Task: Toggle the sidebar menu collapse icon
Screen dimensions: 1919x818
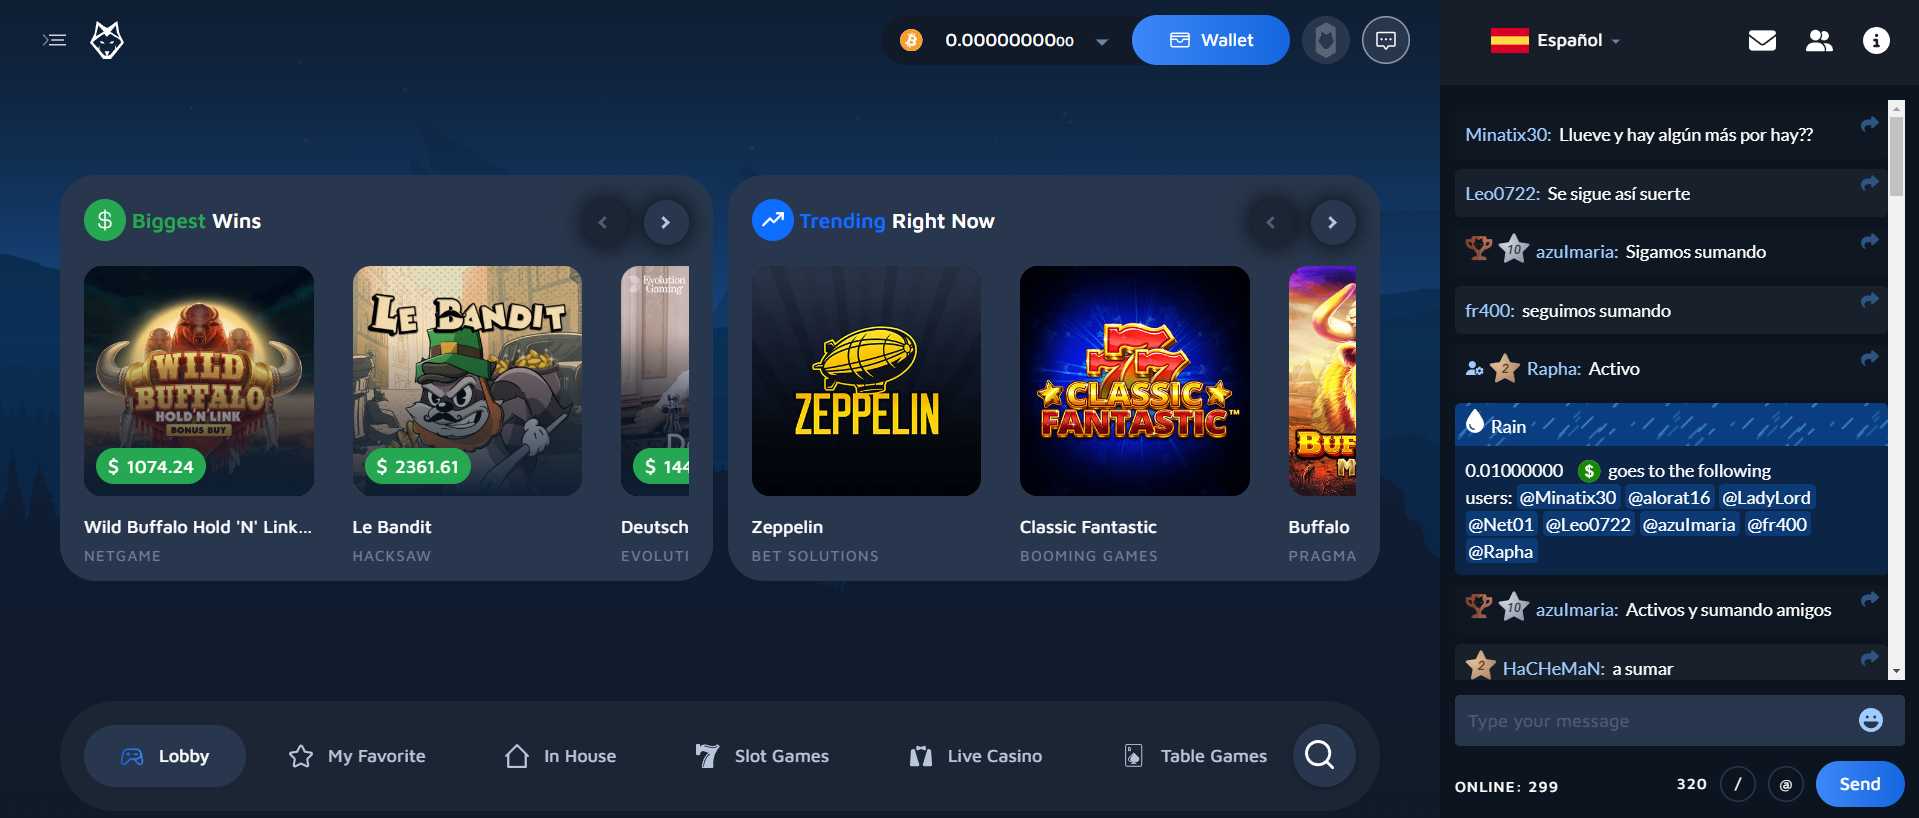Action: coord(54,40)
